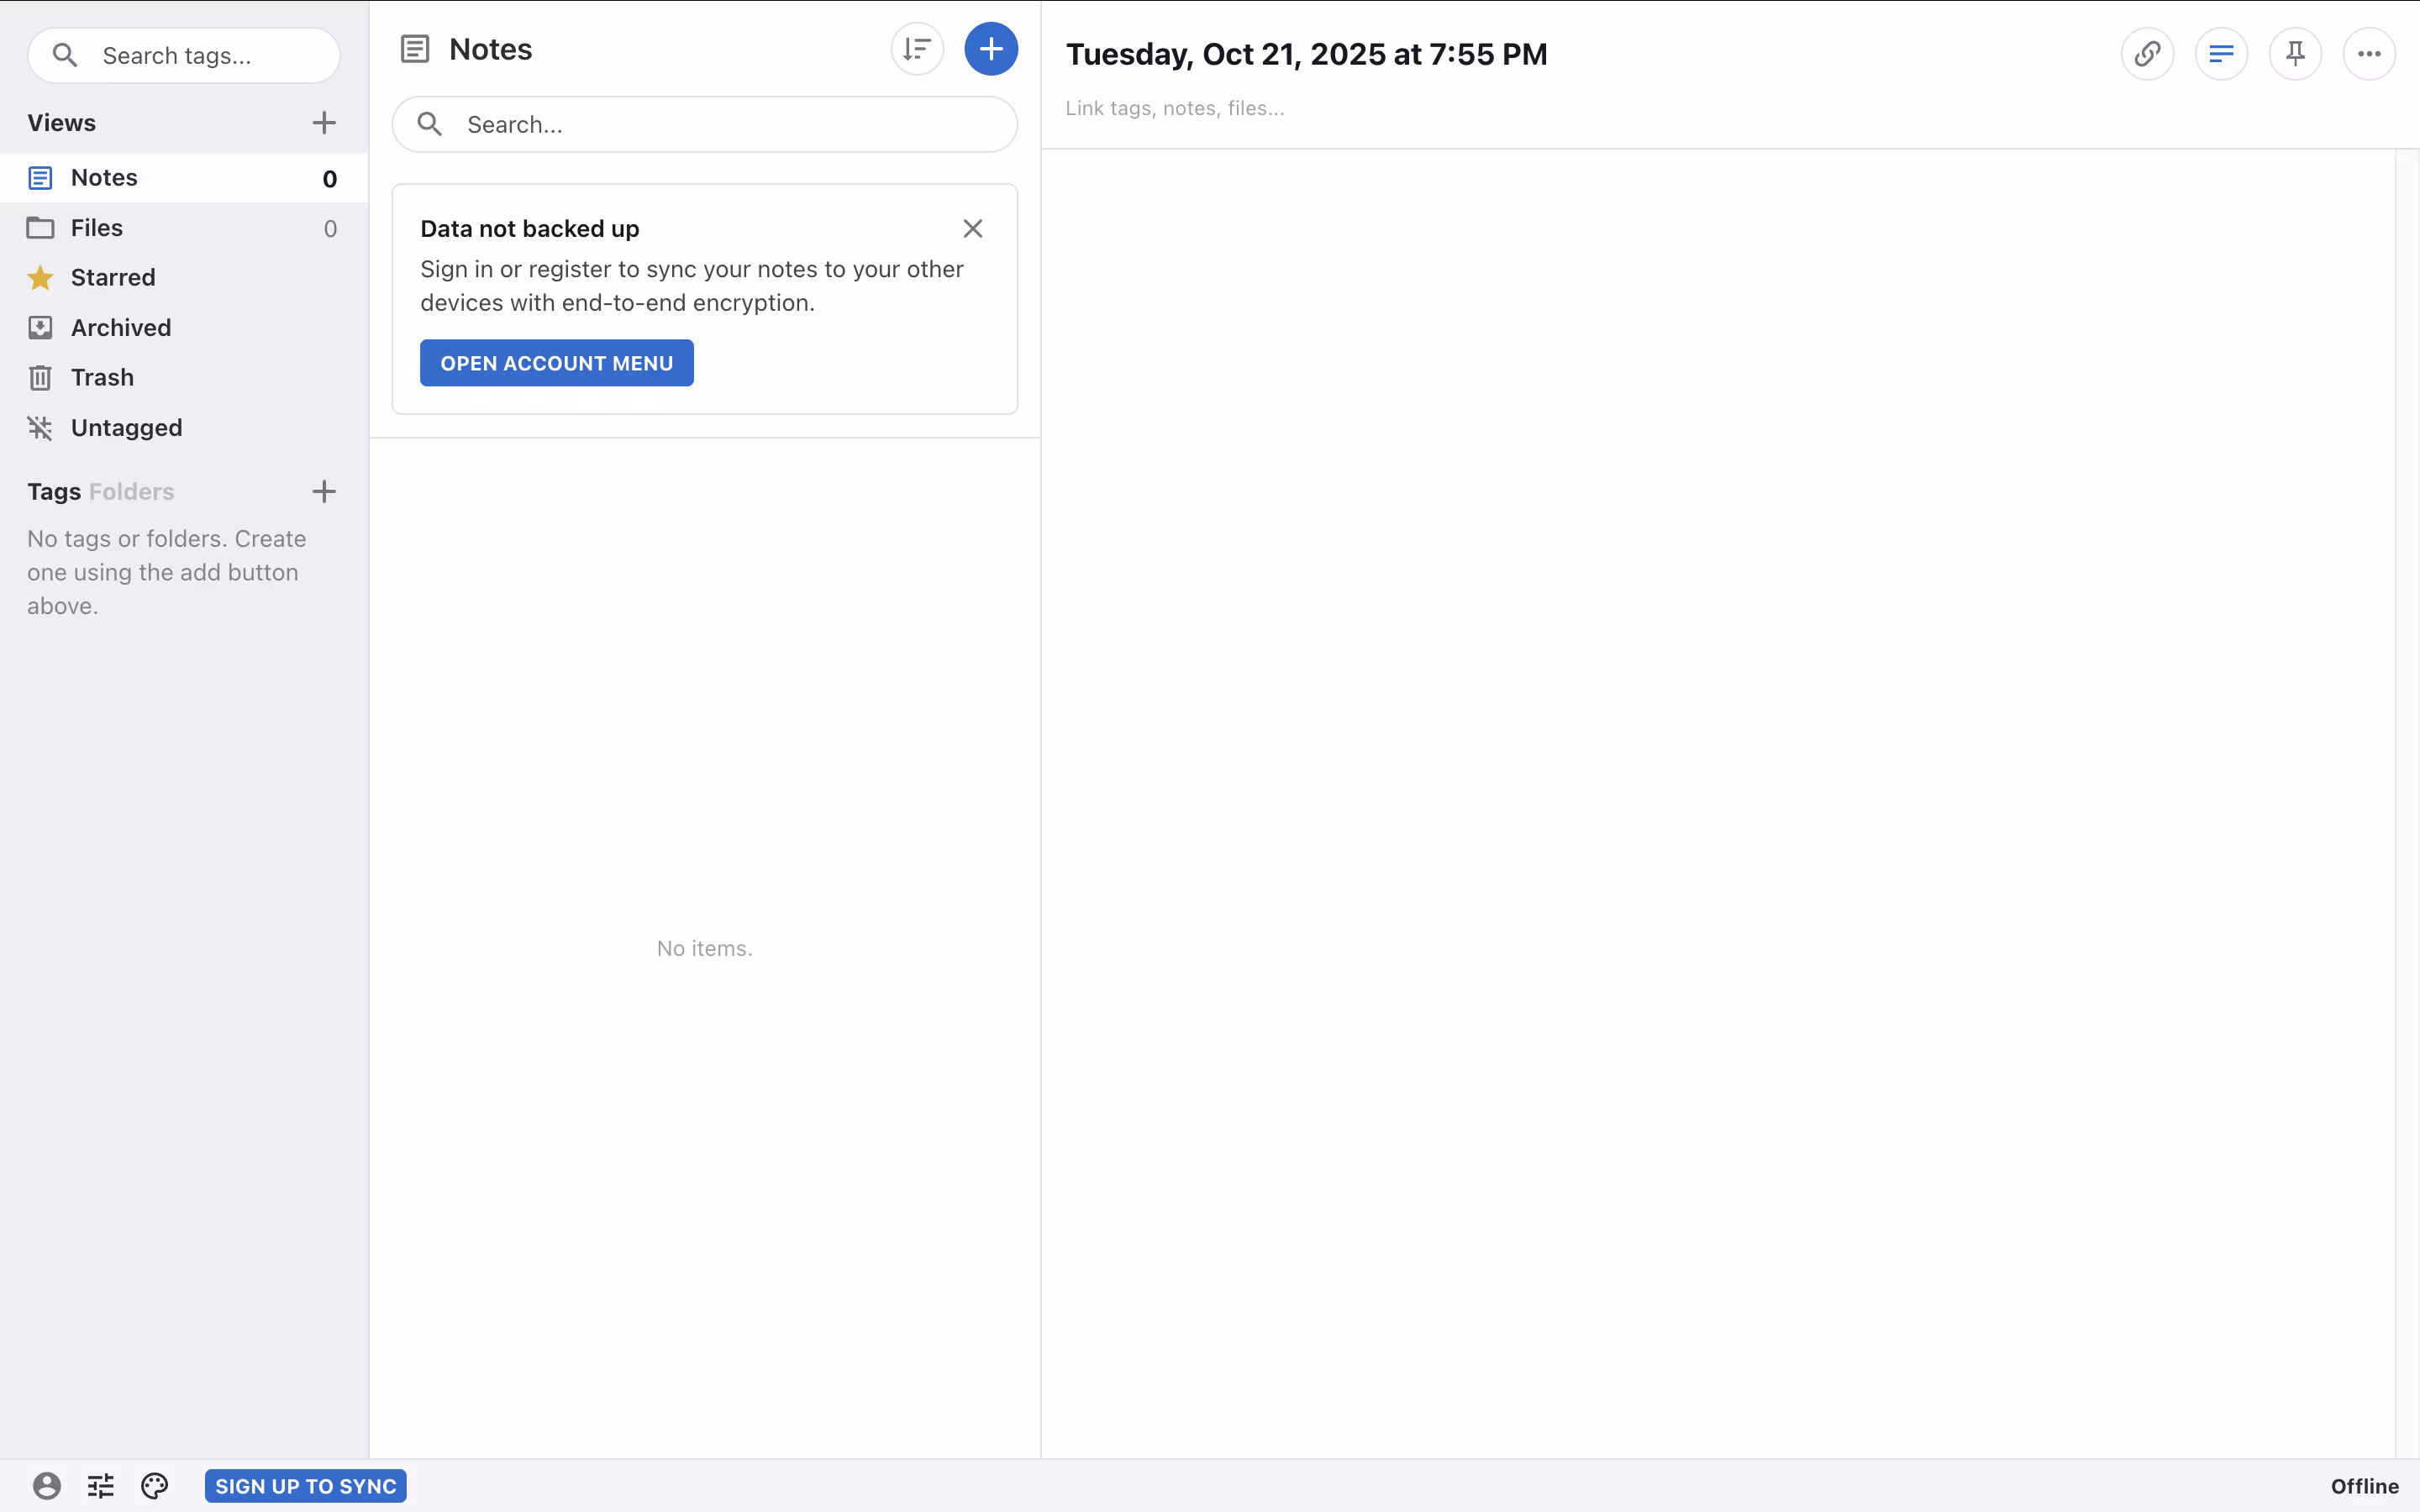Add a new smart view with plus

(x=323, y=123)
